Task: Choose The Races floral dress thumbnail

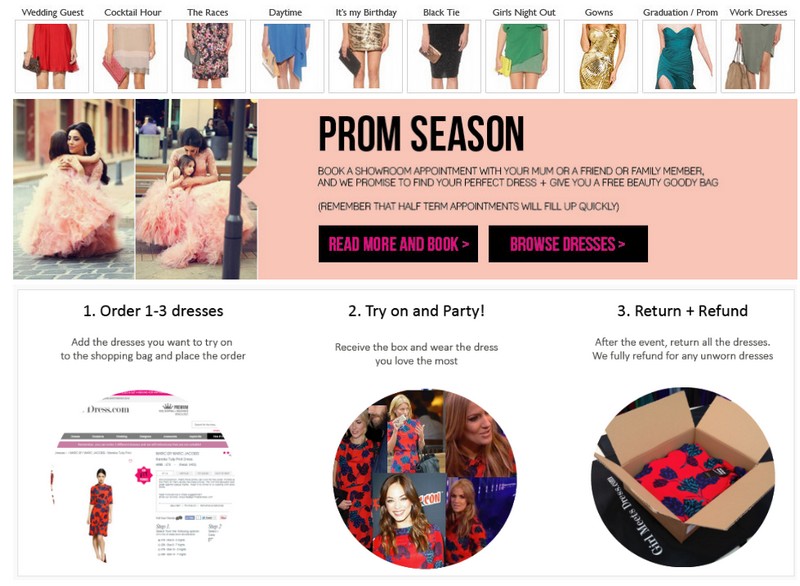Action: click(209, 56)
